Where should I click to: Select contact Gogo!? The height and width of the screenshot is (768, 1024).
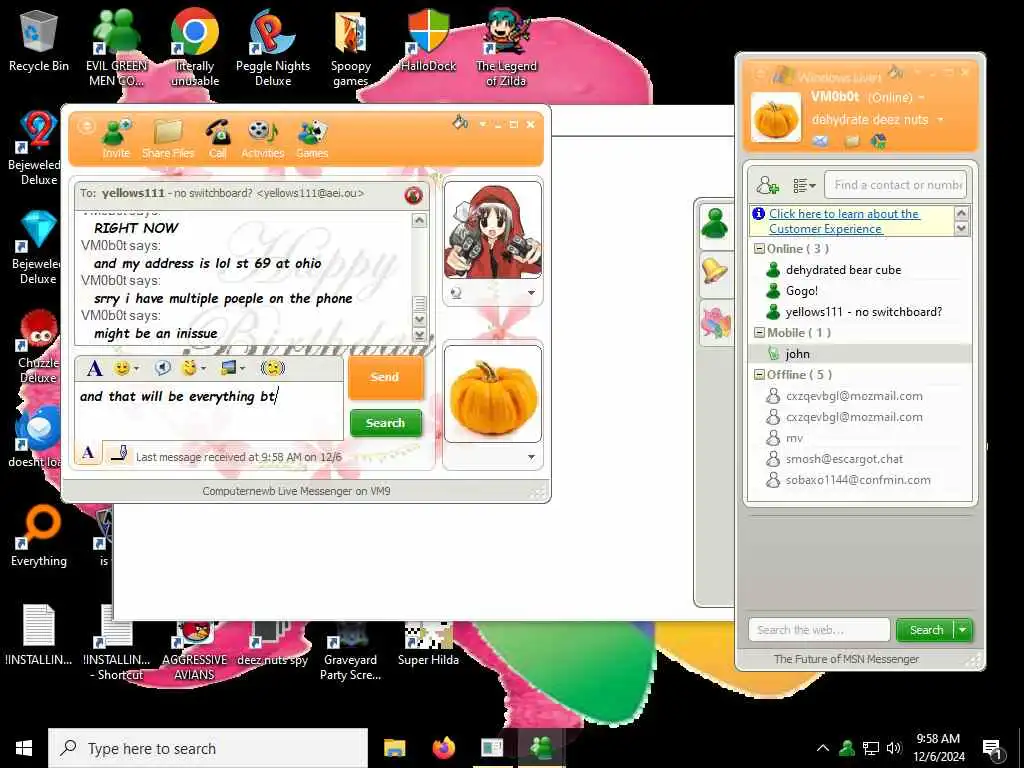[801, 291]
